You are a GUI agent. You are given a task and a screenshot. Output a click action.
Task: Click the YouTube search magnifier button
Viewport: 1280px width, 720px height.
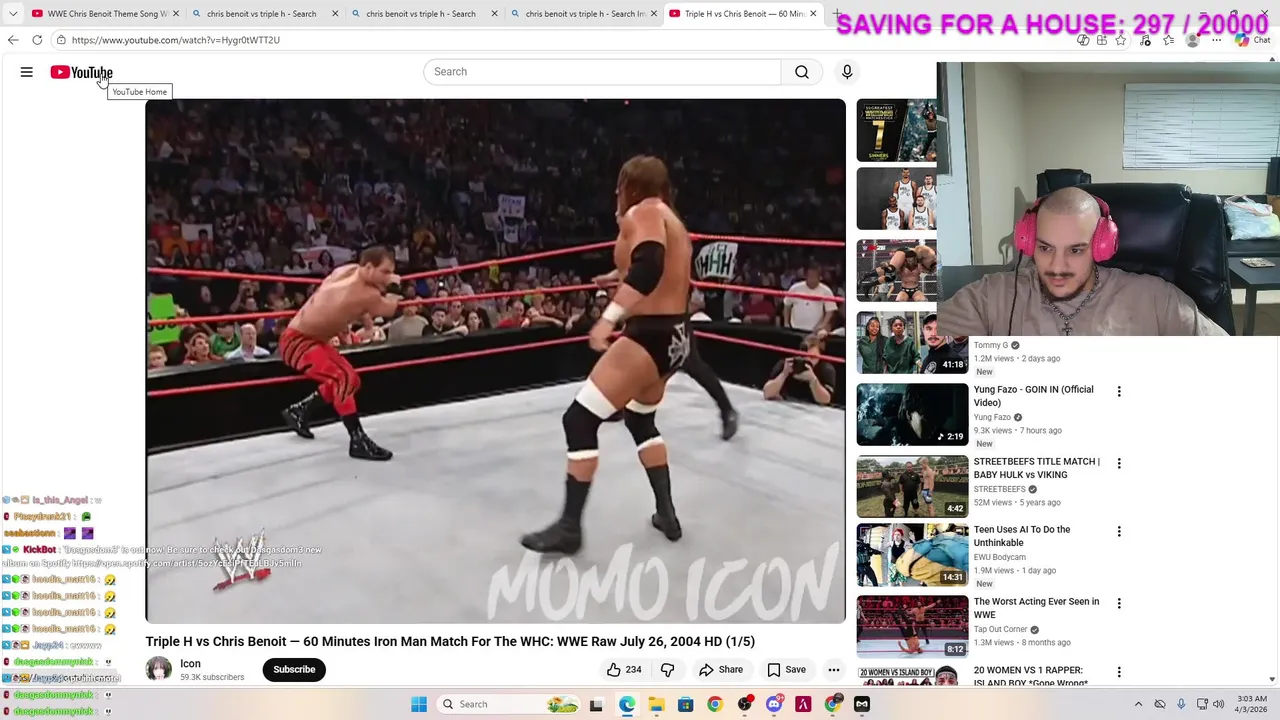click(802, 72)
